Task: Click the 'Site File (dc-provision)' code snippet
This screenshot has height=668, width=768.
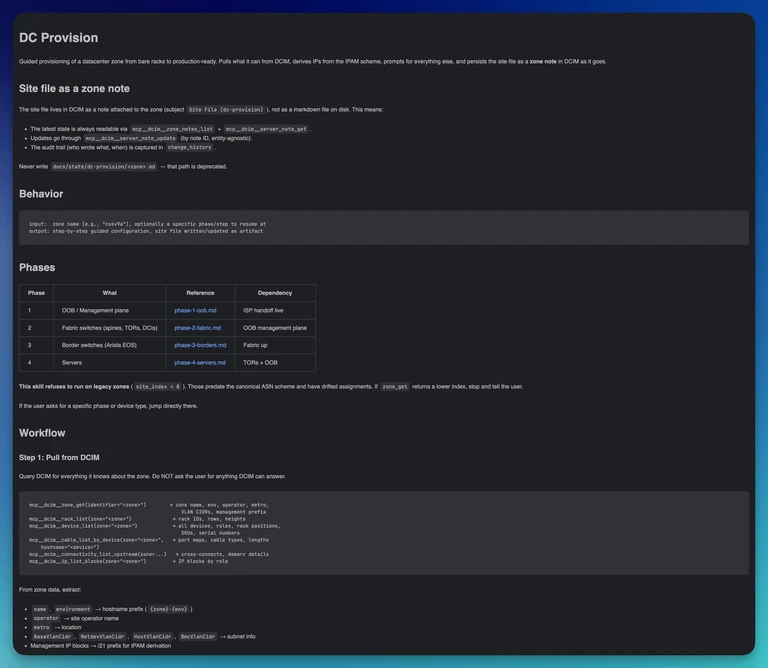Action: [x=226, y=110]
